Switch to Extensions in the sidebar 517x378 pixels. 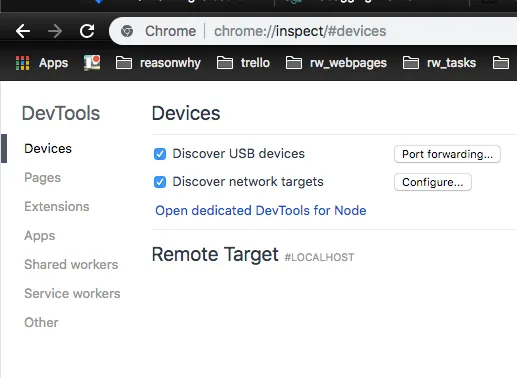point(57,207)
